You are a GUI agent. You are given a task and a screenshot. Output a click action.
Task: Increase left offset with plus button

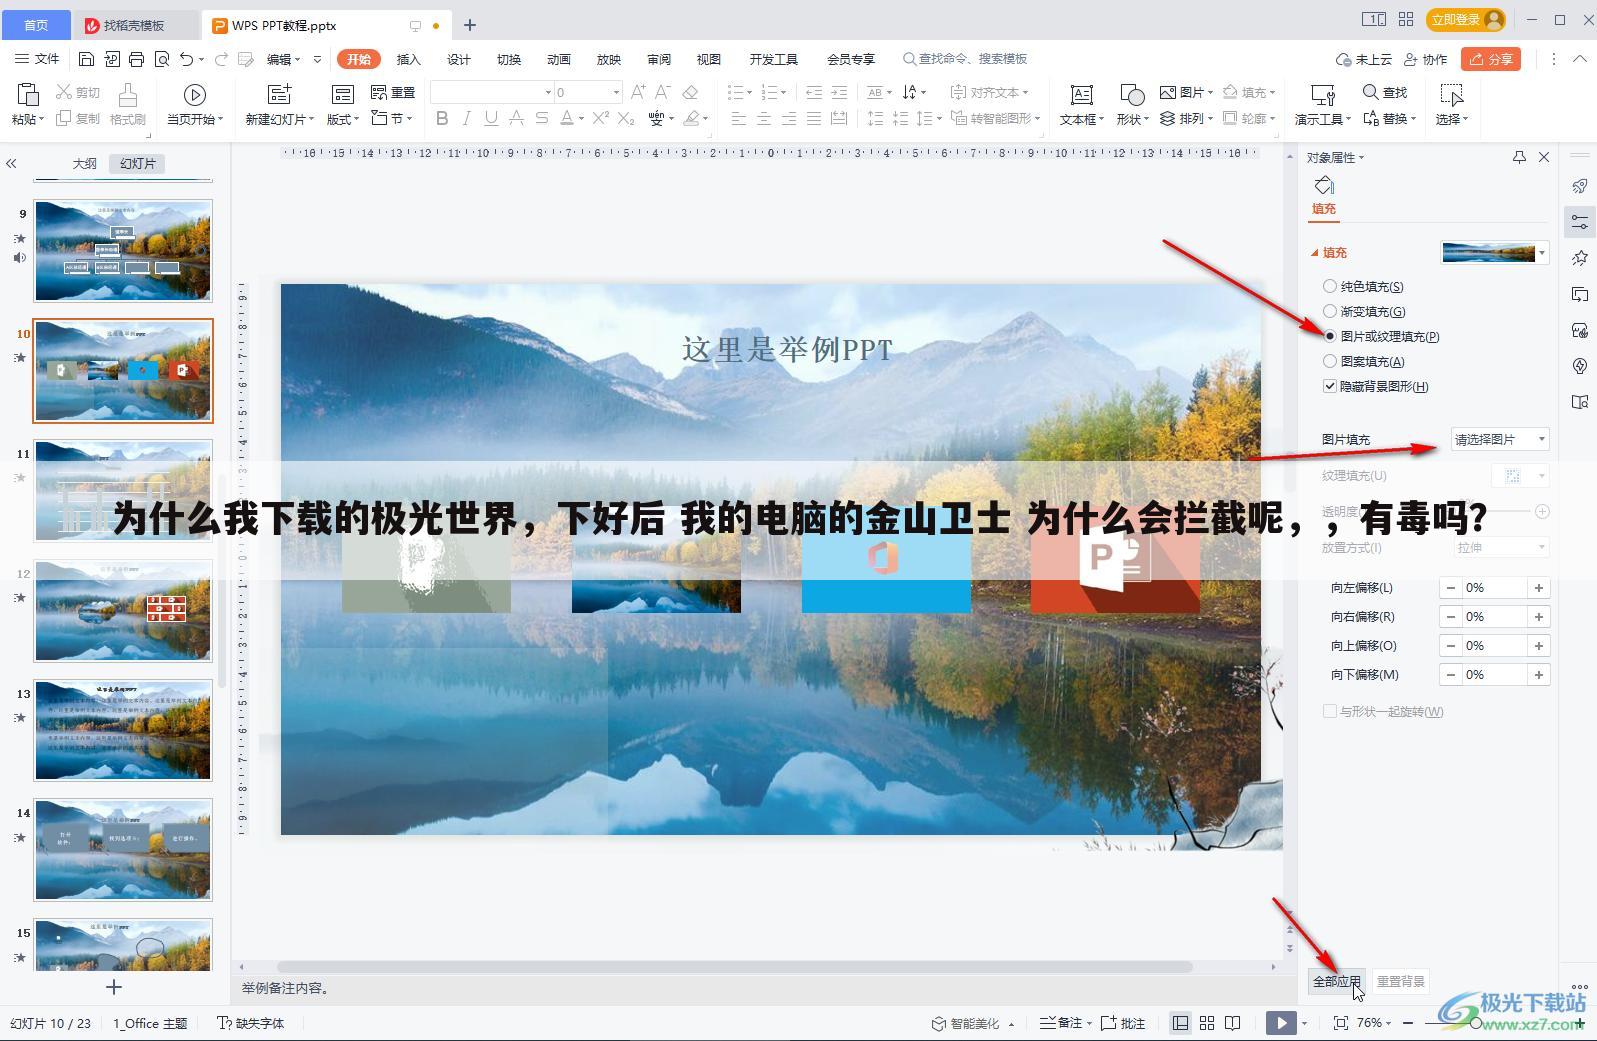1539,588
